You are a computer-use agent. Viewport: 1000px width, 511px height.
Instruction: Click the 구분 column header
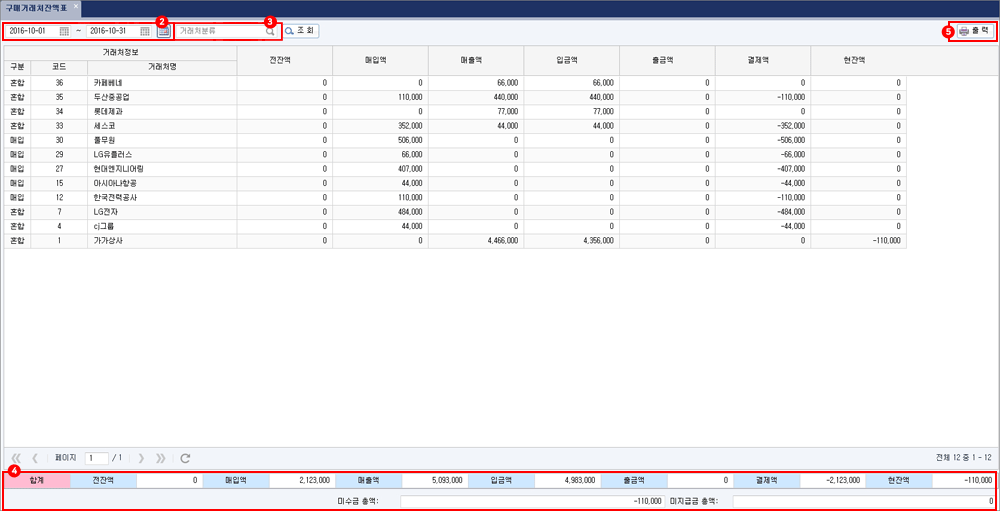[x=17, y=67]
